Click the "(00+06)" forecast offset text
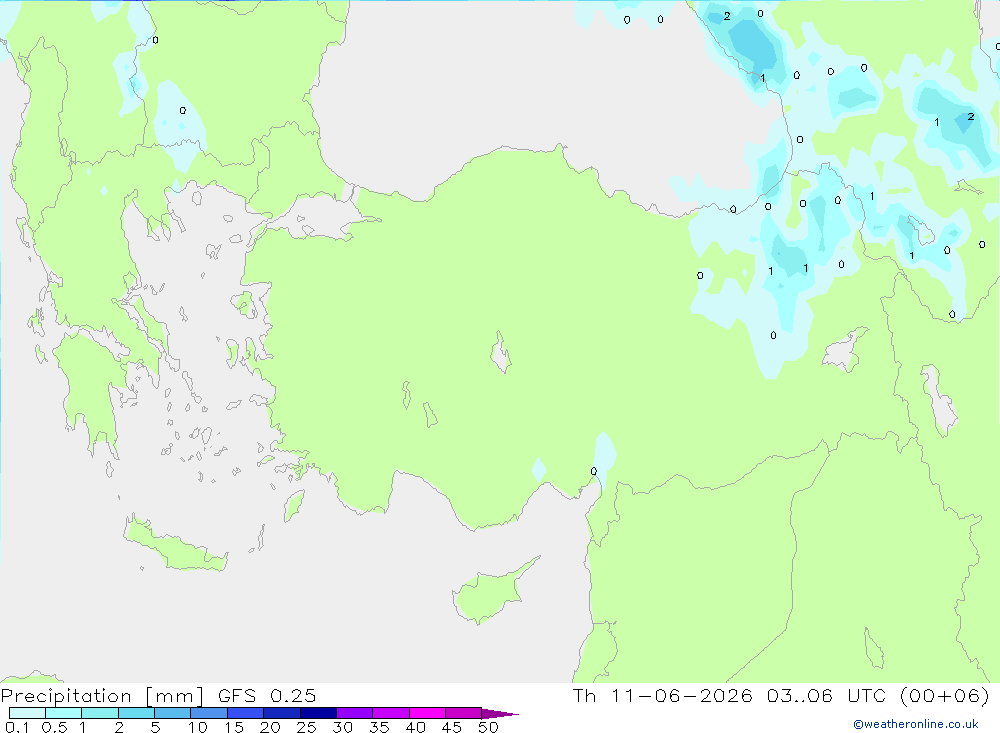 point(945,695)
